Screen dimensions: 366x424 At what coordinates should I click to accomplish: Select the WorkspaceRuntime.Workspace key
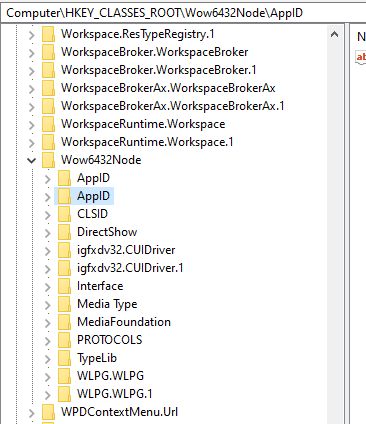point(143,124)
